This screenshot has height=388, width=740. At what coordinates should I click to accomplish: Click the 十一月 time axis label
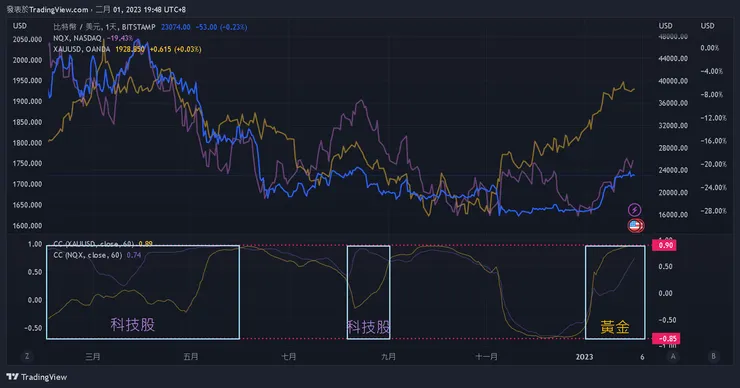[x=487, y=357]
